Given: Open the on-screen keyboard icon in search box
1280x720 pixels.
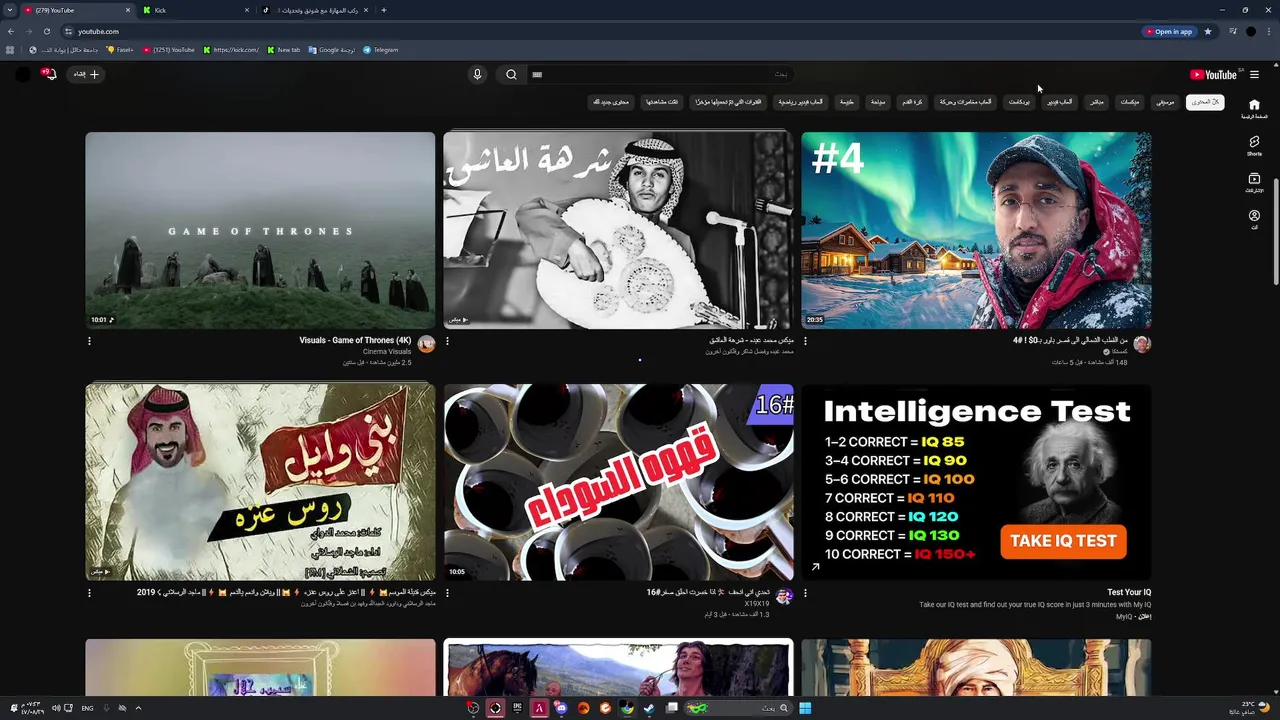Looking at the screenshot, I should pos(537,74).
